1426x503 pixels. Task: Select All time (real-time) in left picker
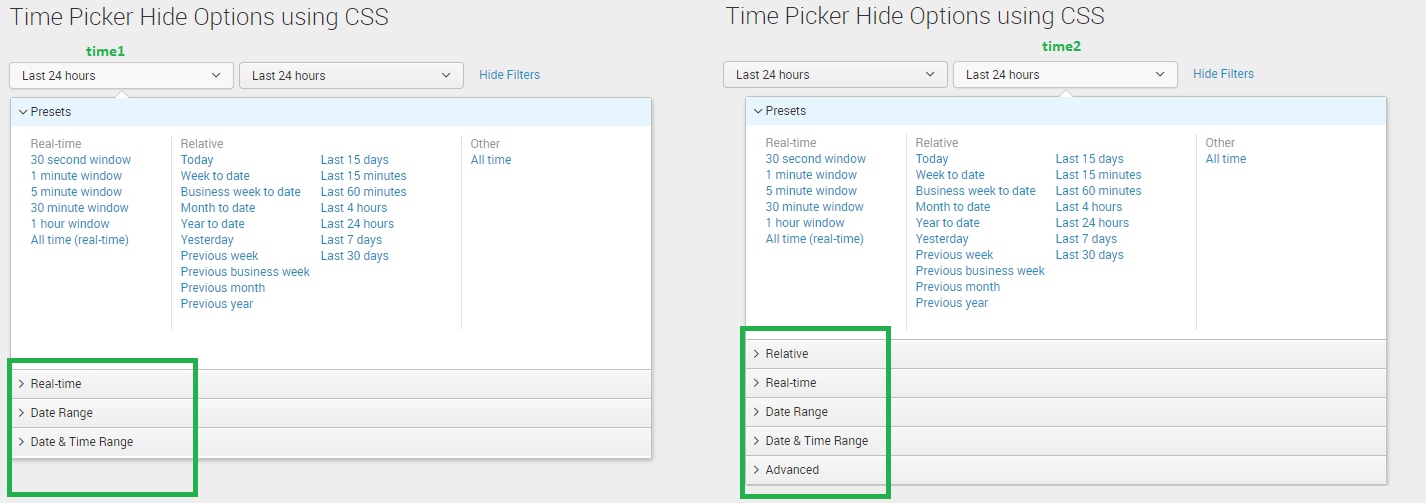[x=80, y=240]
